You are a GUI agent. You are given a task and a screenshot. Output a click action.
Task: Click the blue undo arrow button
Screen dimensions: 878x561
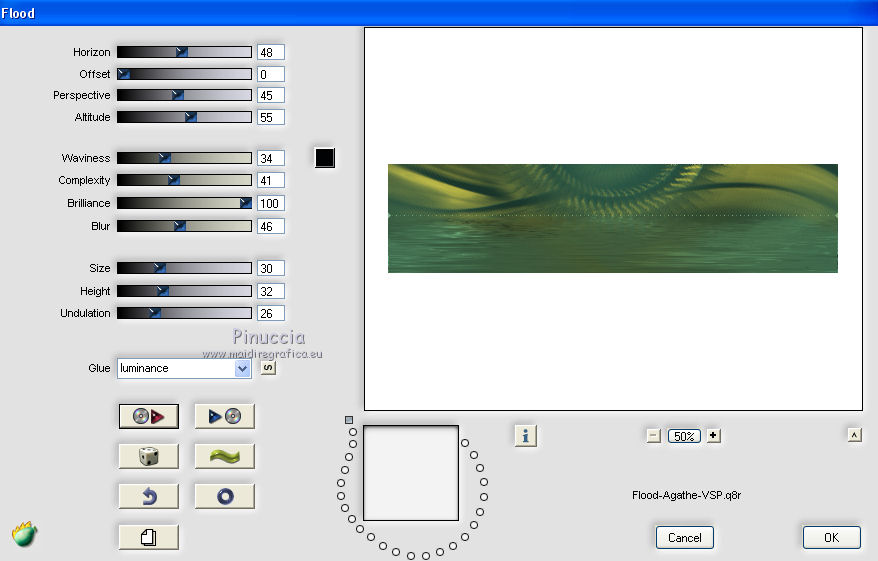149,497
